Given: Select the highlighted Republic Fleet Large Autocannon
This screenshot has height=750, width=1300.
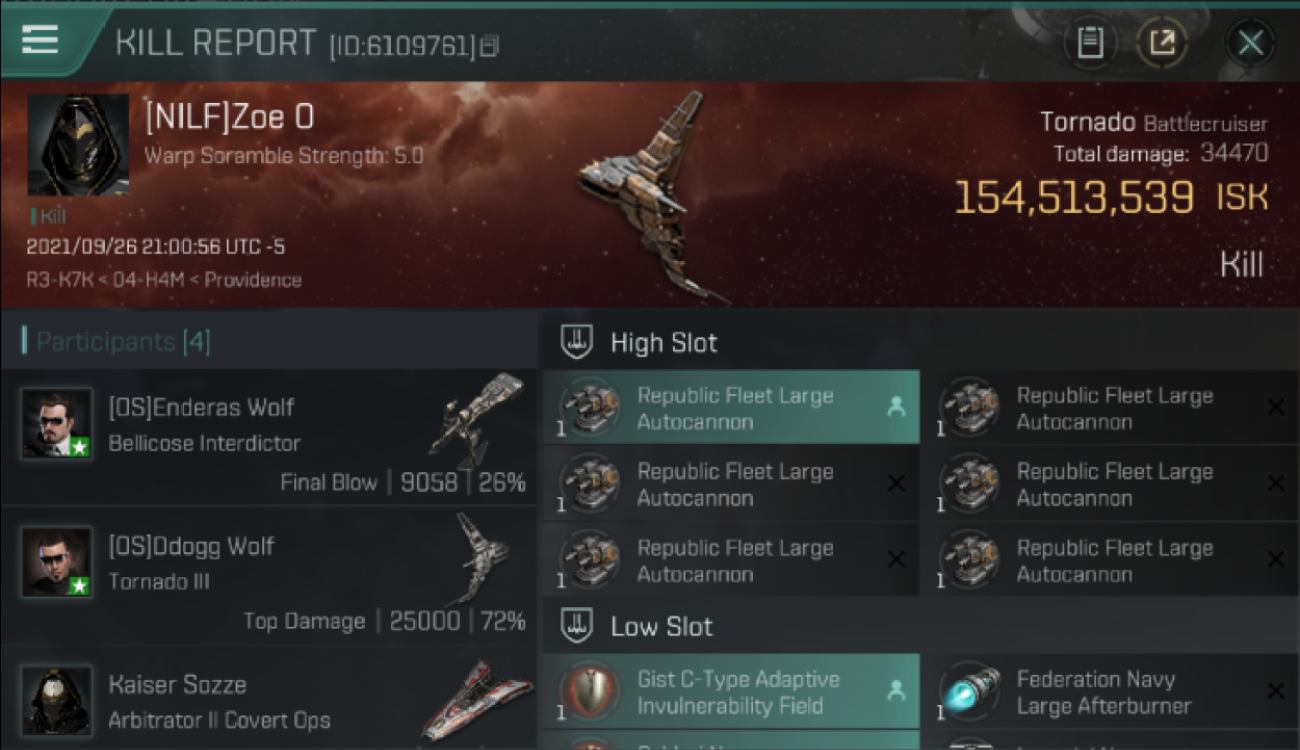Looking at the screenshot, I should (731, 408).
